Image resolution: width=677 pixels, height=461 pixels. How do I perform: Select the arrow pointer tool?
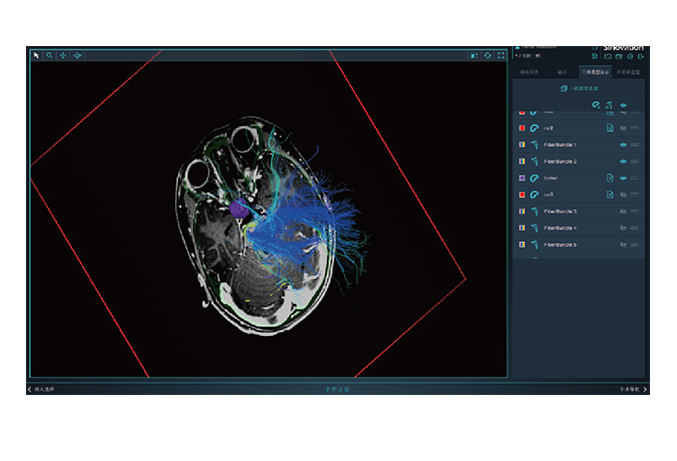pyautogui.click(x=36, y=55)
